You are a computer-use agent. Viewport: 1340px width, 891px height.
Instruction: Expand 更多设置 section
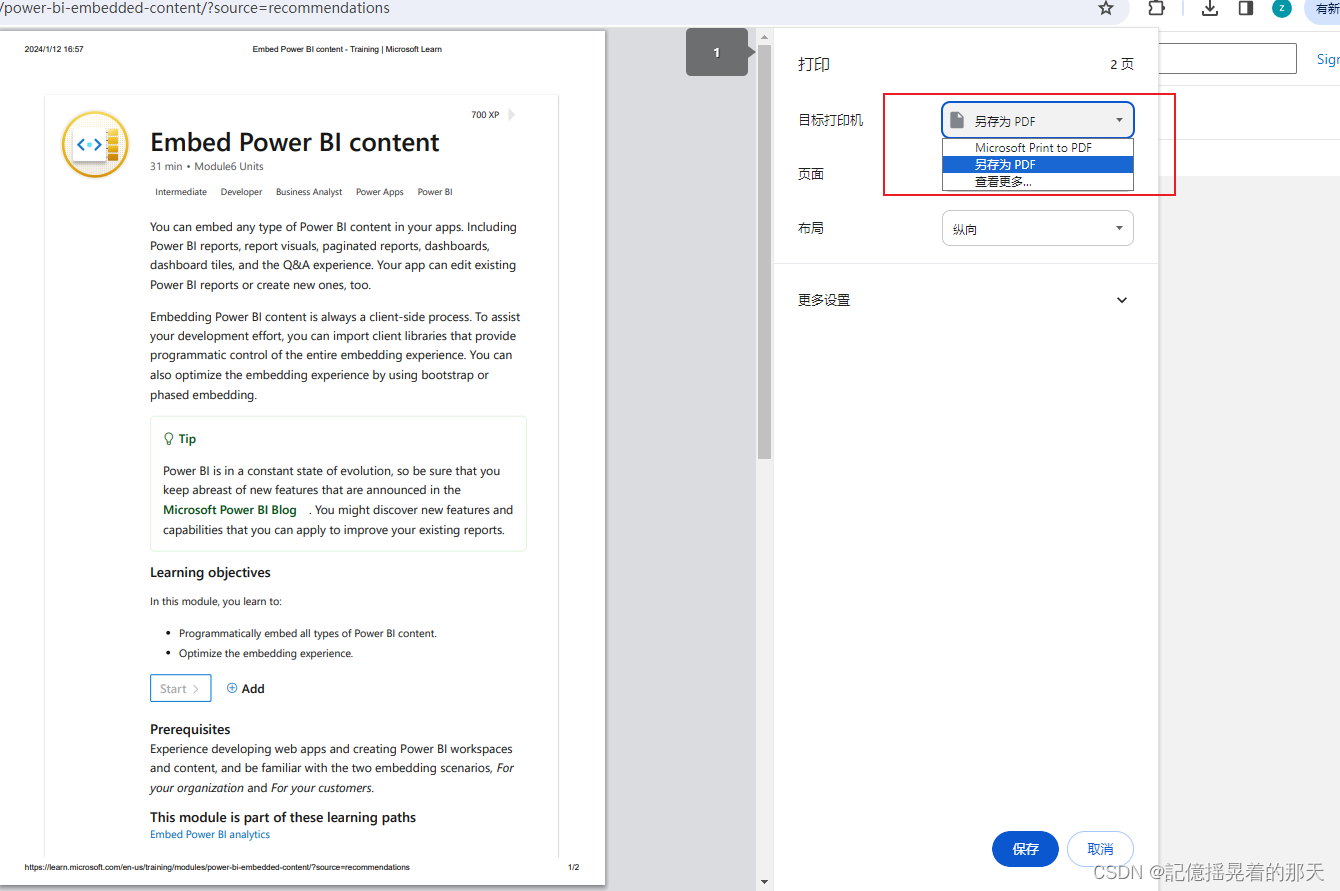click(x=965, y=300)
